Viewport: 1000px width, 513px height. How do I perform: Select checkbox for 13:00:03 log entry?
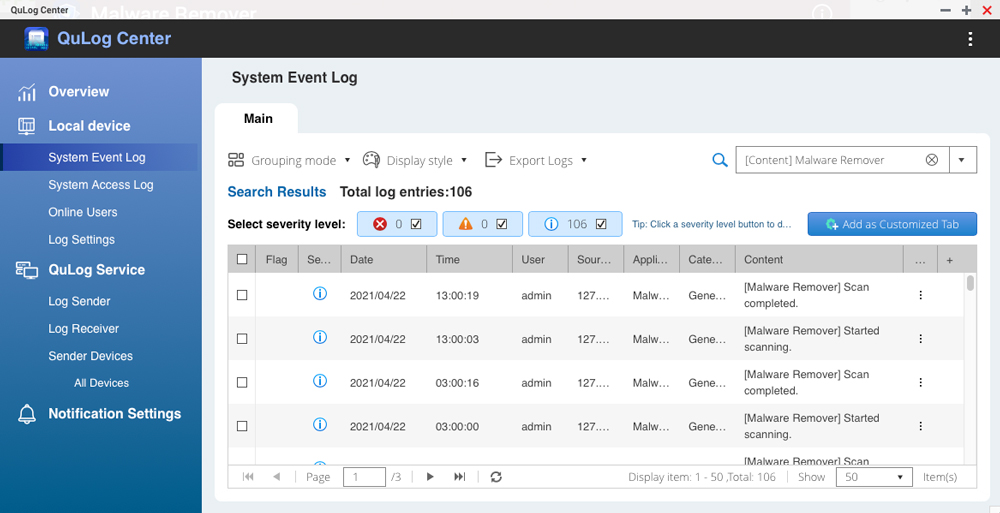coord(242,339)
